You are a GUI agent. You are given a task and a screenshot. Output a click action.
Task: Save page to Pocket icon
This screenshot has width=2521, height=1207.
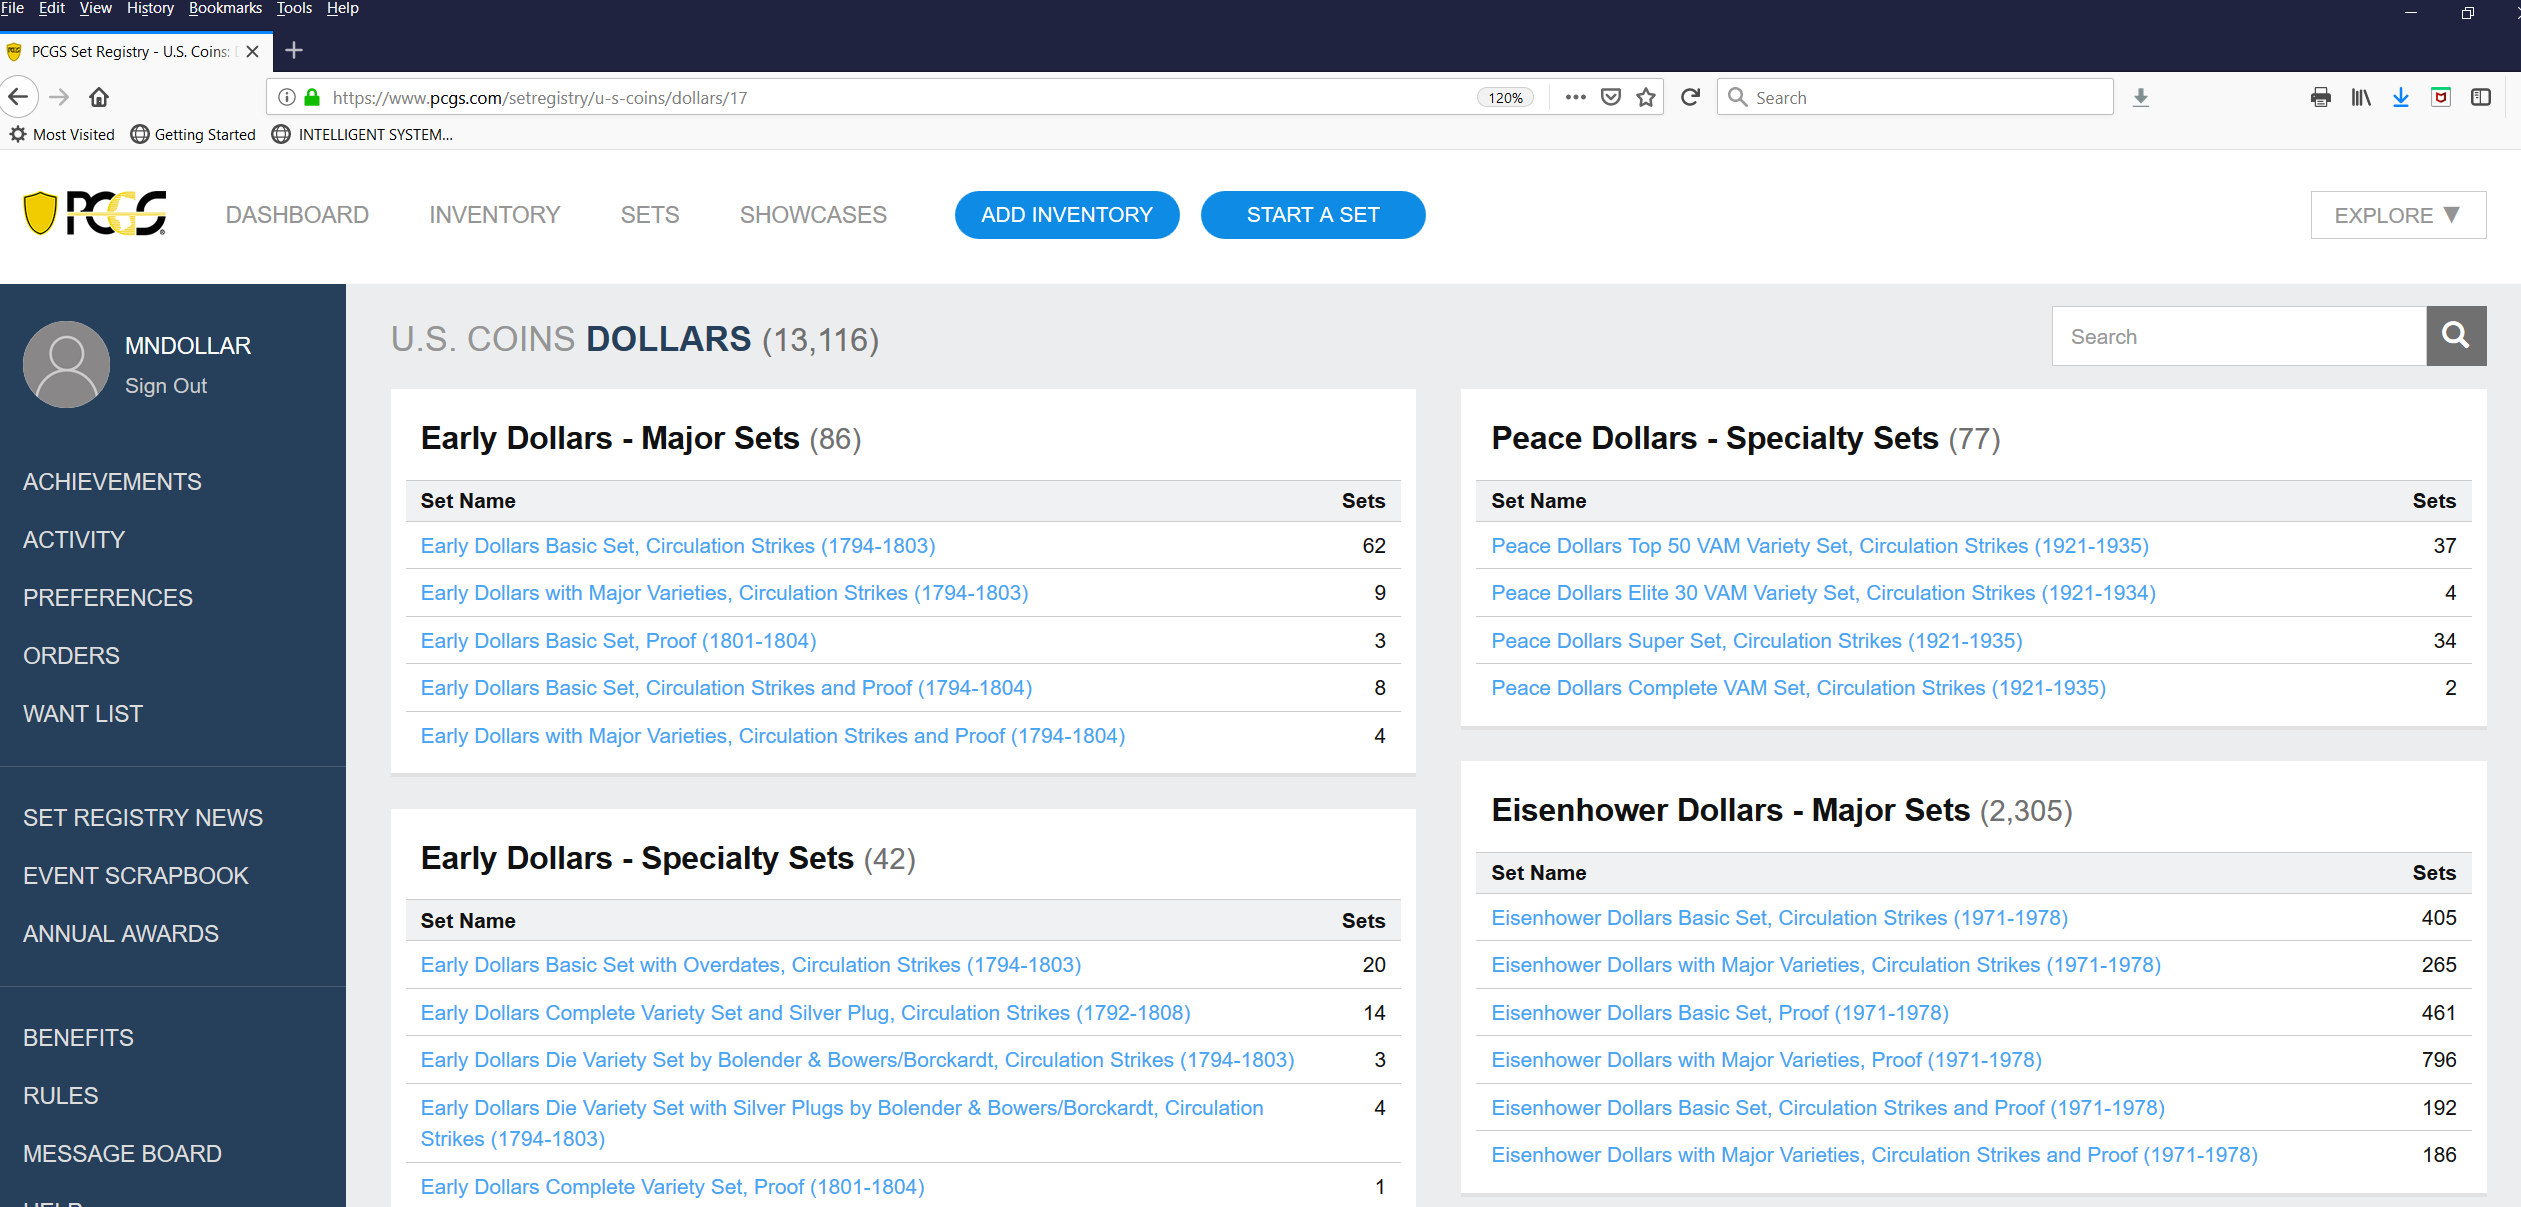[x=1611, y=97]
